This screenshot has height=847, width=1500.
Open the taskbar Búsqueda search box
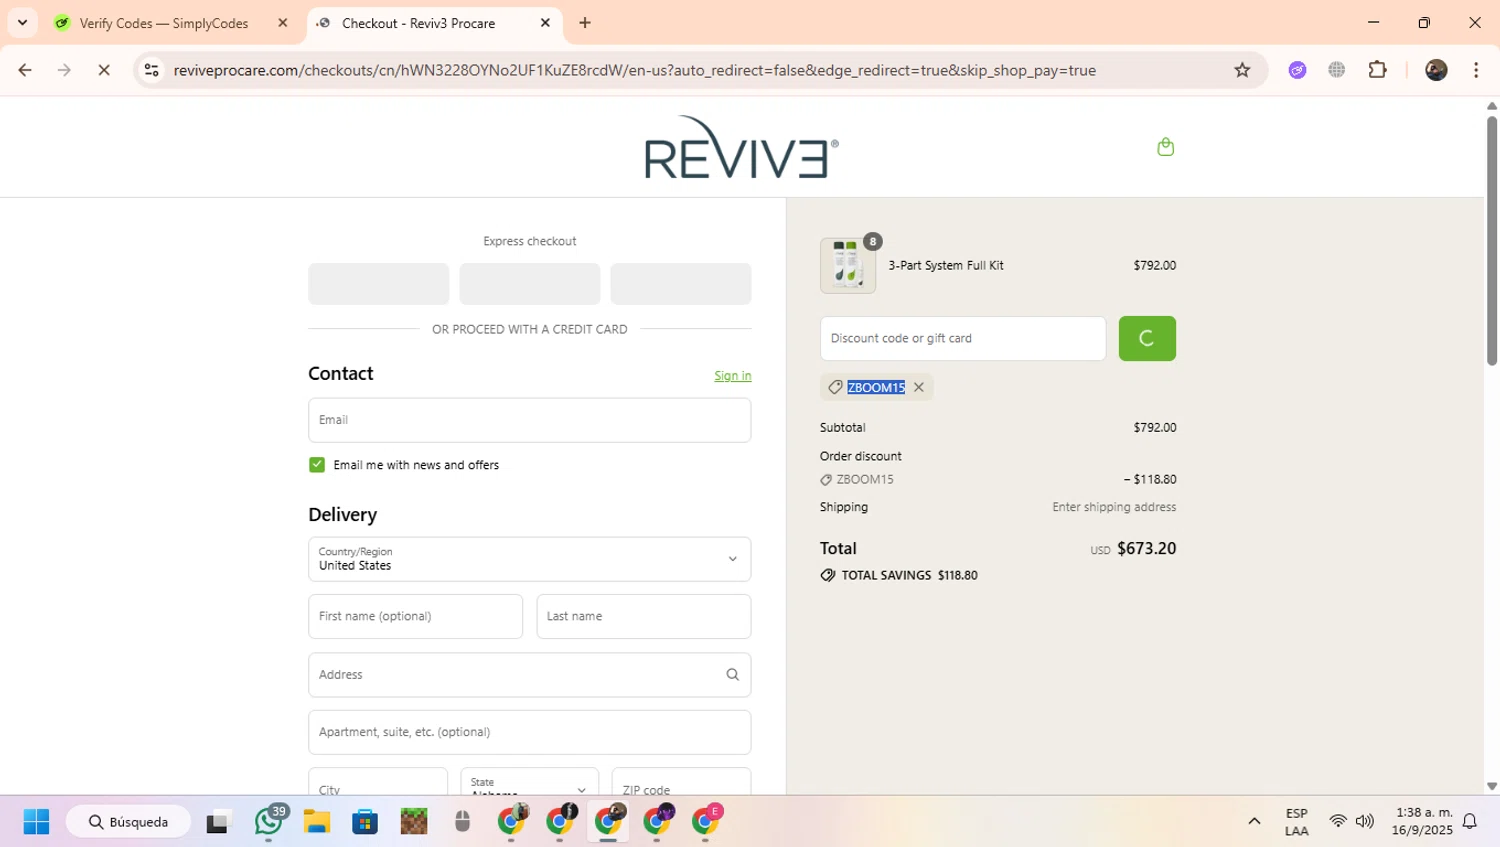tap(128, 822)
